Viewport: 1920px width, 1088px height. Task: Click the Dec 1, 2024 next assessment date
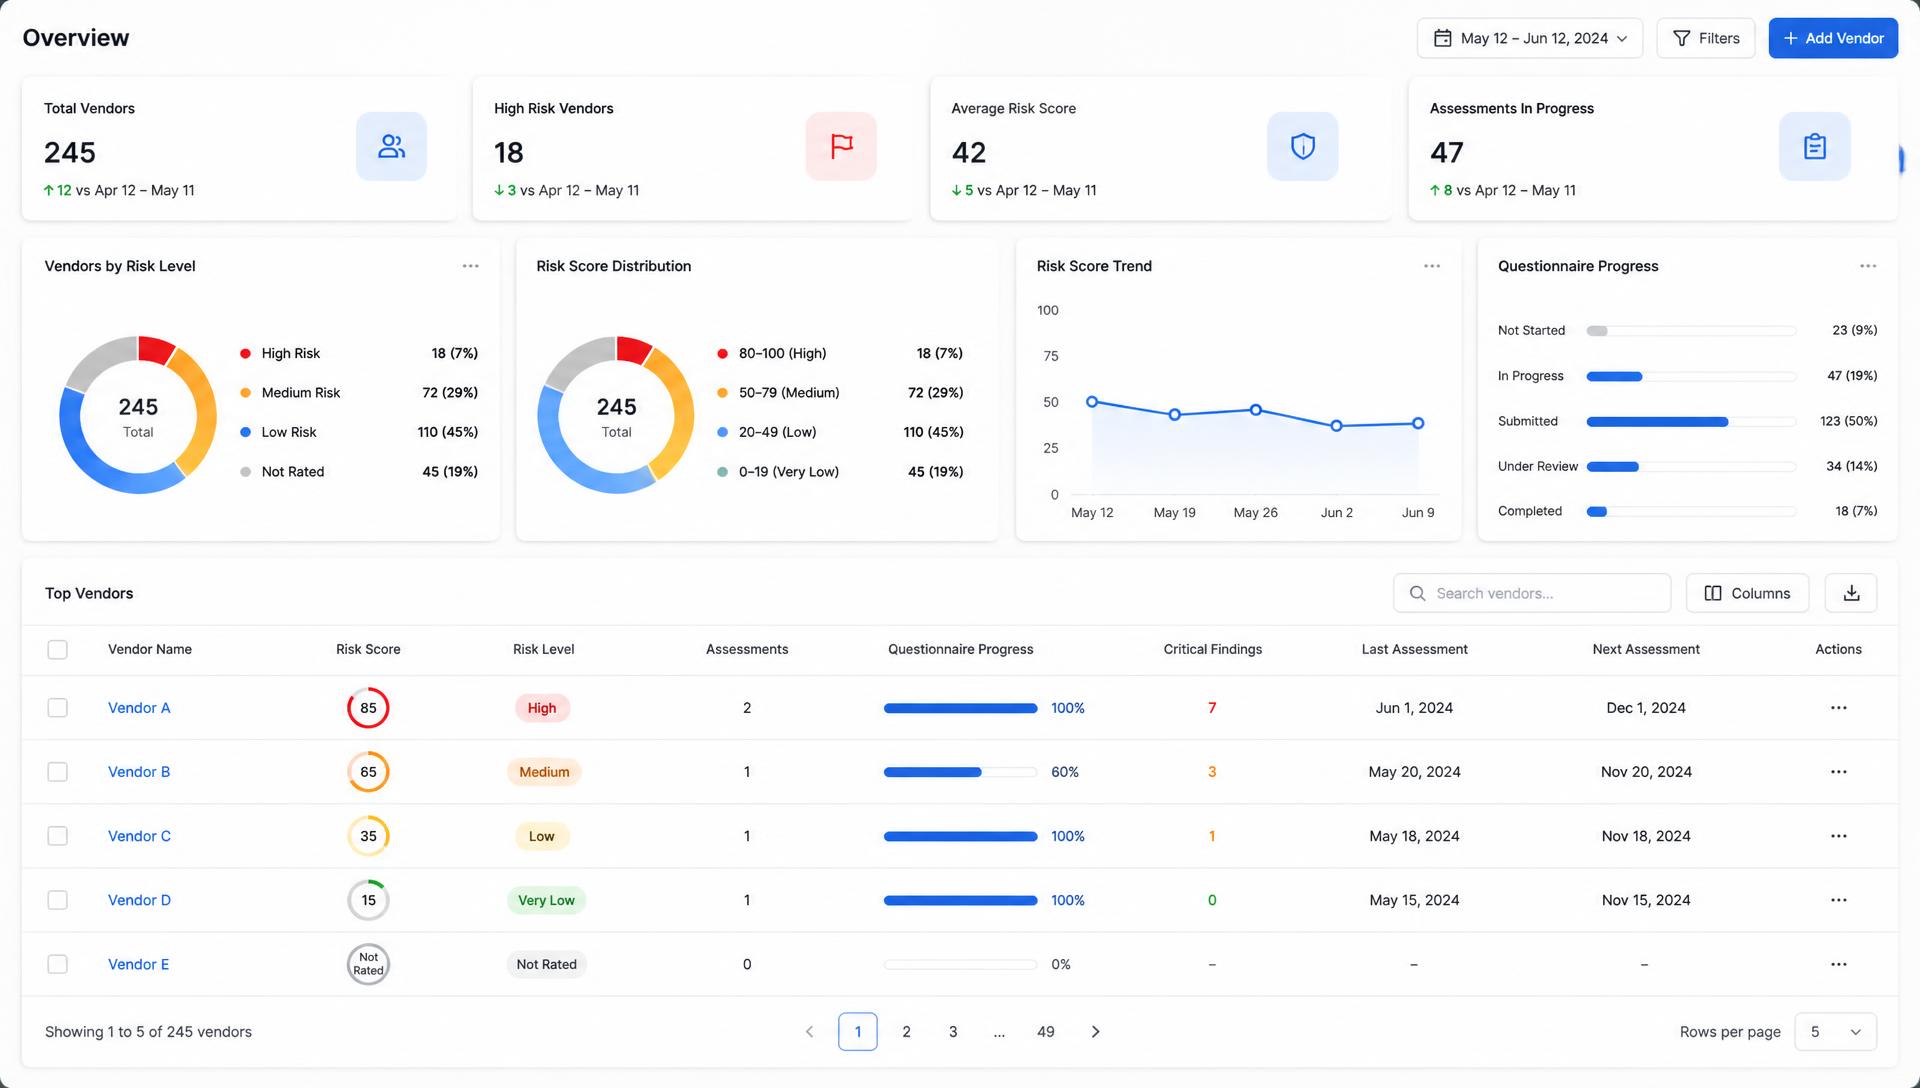(1646, 708)
